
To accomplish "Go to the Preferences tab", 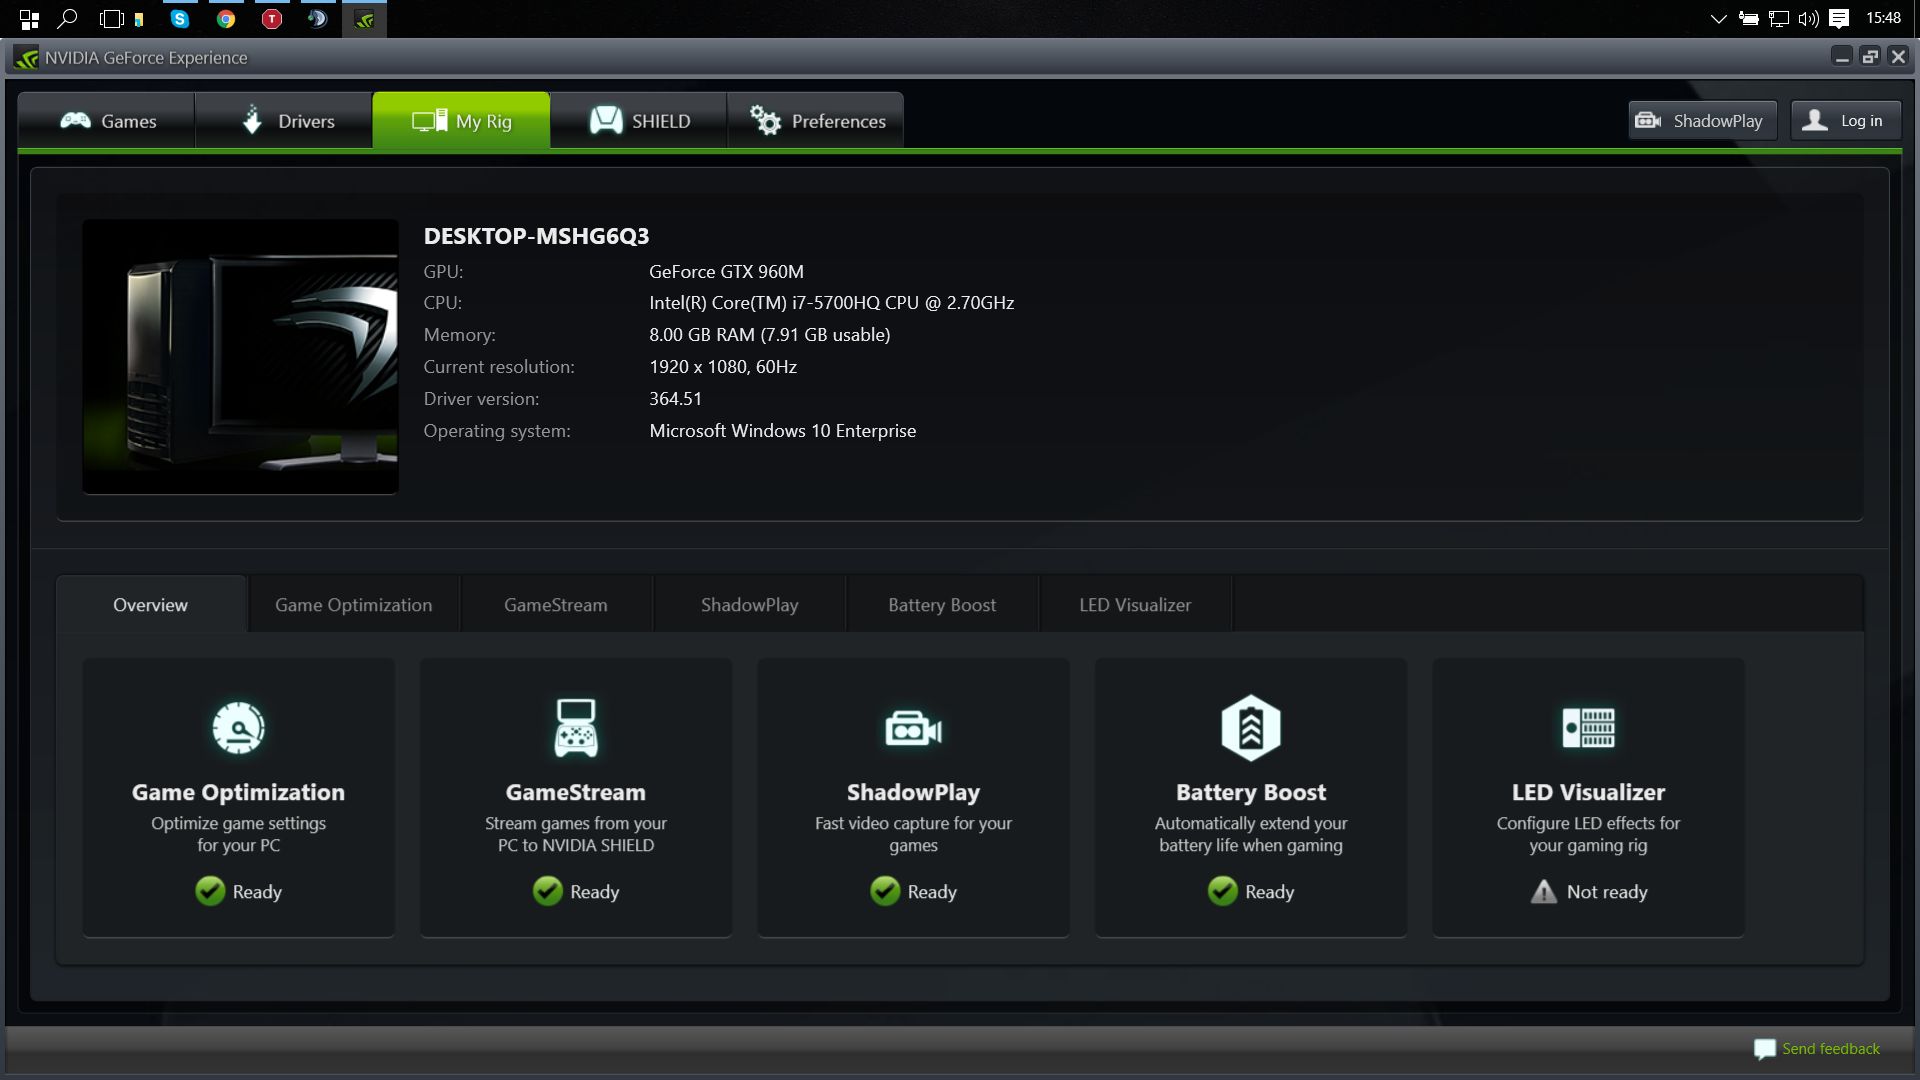I will (816, 121).
